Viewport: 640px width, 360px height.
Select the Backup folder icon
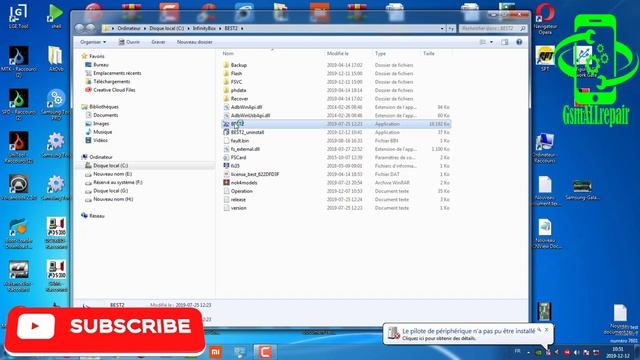pyautogui.click(x=226, y=65)
